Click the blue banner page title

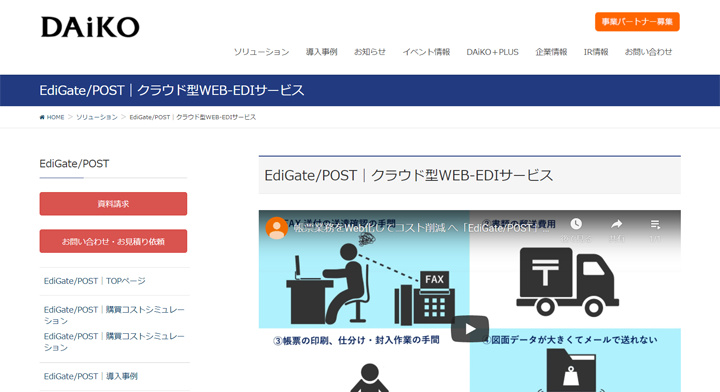click(x=172, y=90)
